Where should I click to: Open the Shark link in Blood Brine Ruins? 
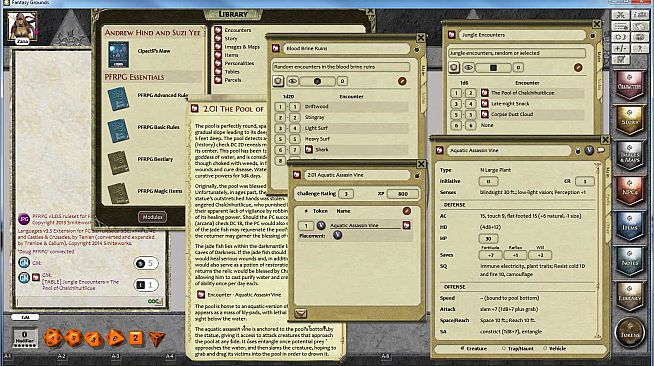[309, 149]
